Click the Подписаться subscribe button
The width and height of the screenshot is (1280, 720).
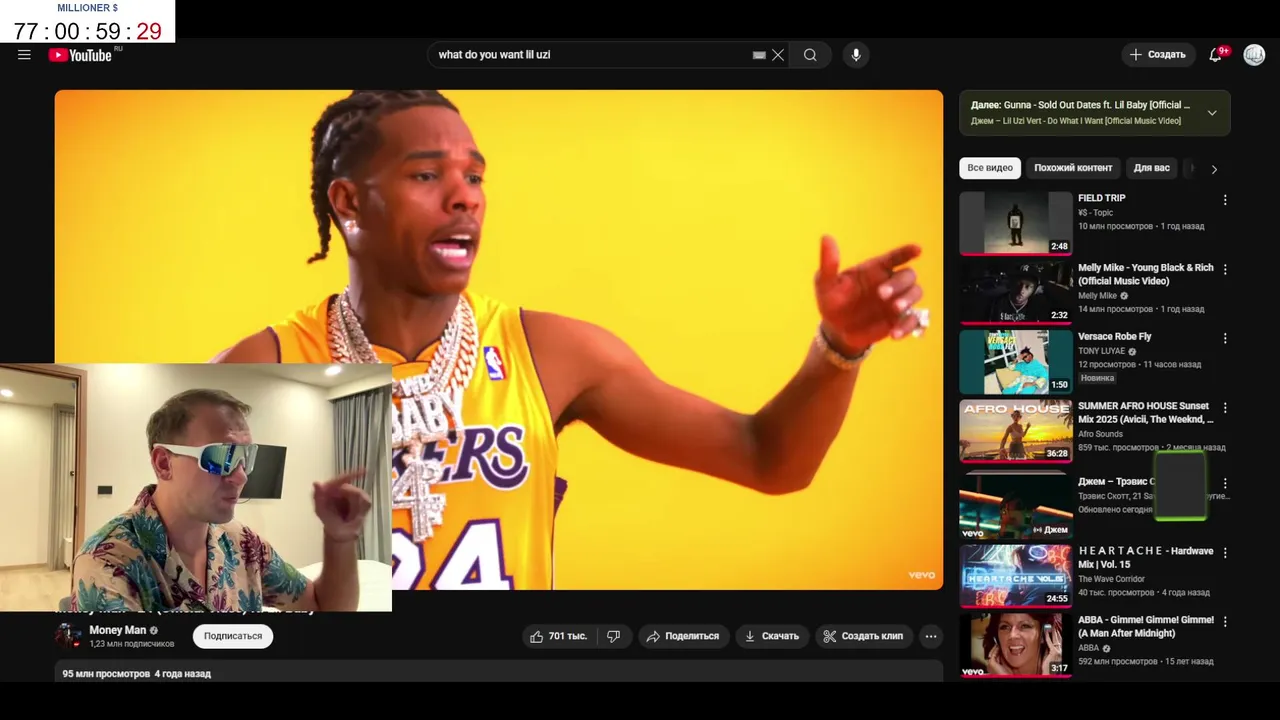[x=233, y=636]
